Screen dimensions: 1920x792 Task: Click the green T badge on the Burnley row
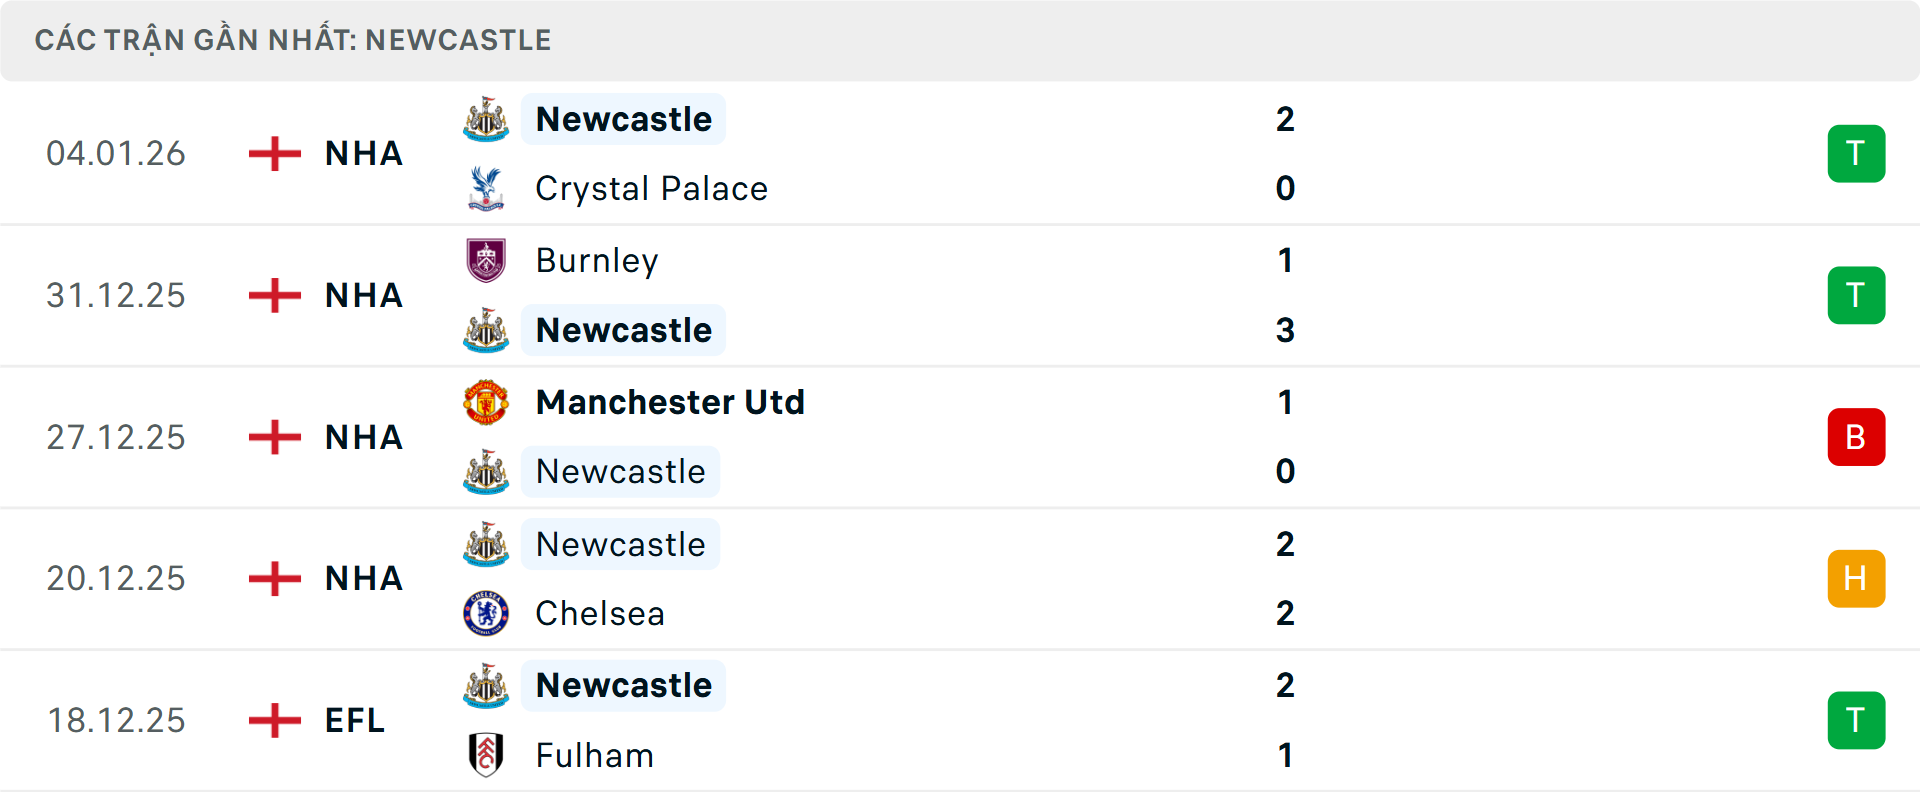[x=1856, y=295]
